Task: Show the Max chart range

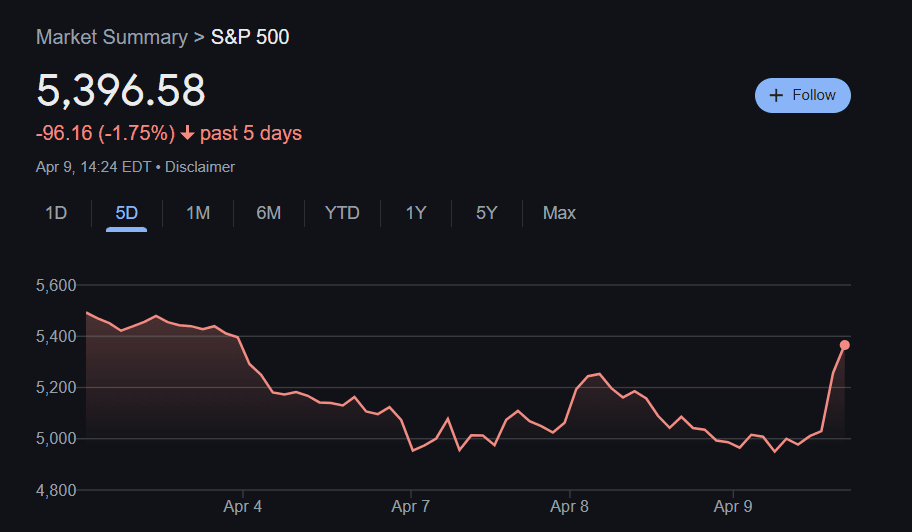Action: click(559, 213)
